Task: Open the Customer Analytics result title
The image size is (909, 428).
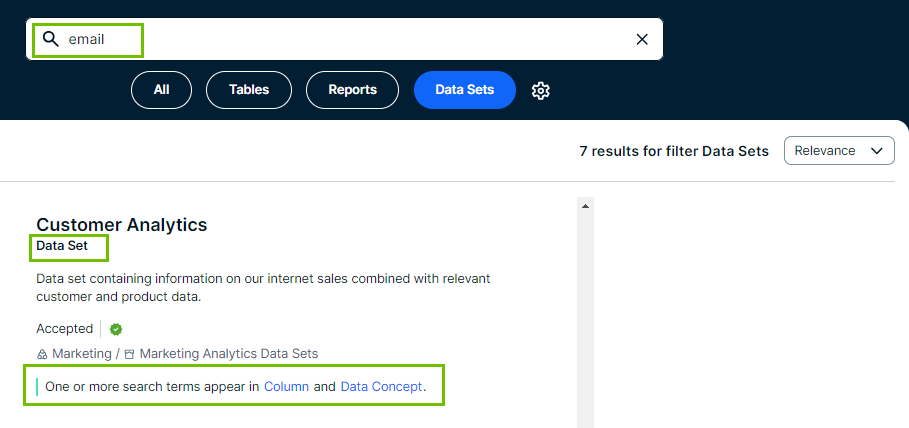Action: pos(121,225)
